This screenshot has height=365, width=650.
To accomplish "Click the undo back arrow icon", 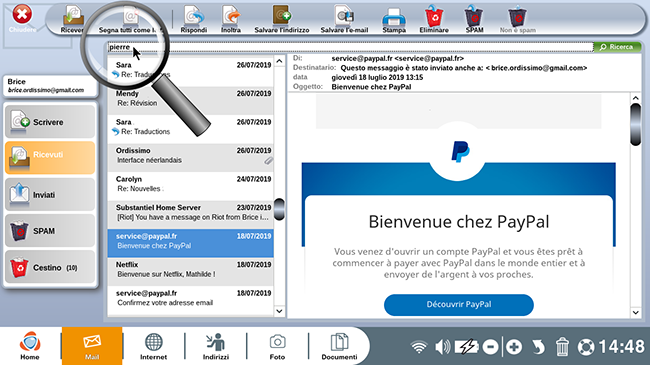I will (538, 347).
